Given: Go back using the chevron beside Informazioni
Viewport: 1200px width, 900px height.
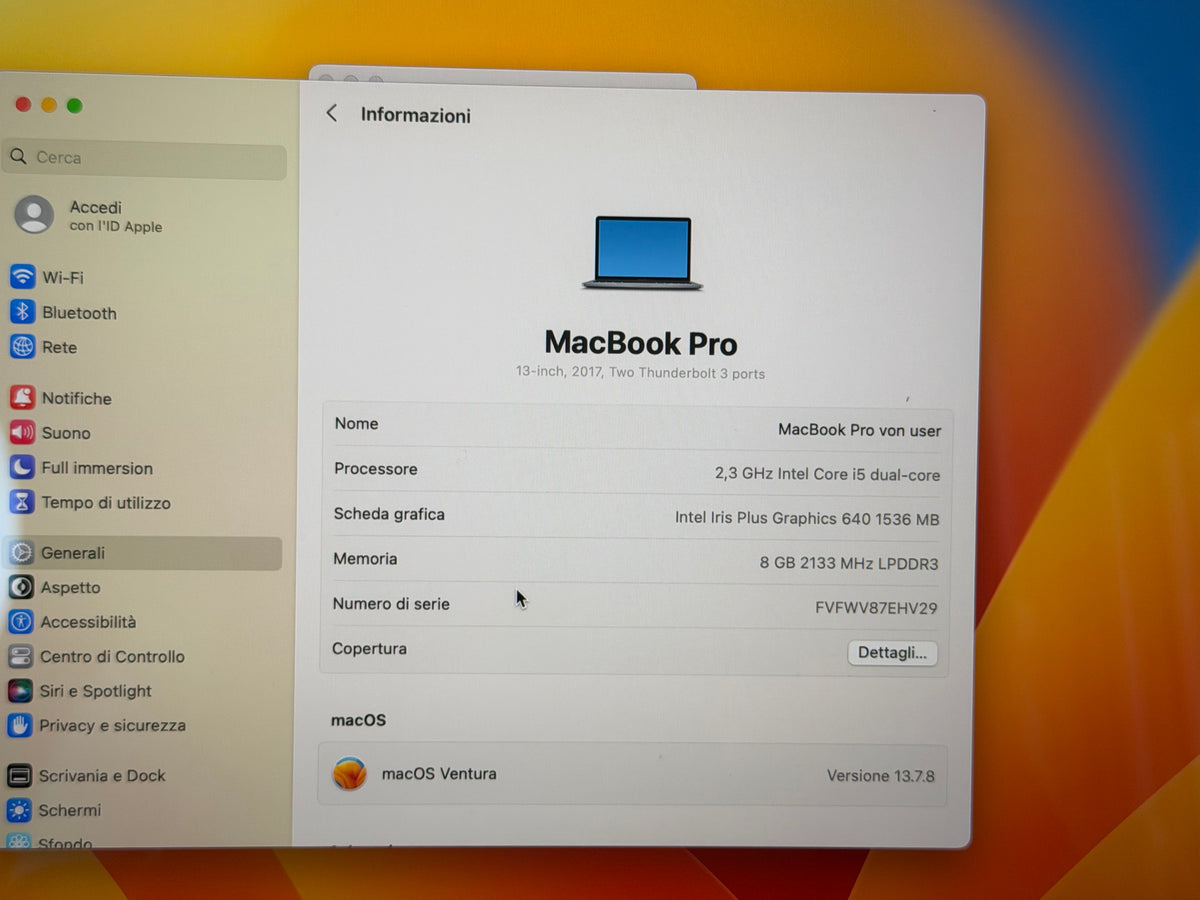Looking at the screenshot, I should (332, 114).
